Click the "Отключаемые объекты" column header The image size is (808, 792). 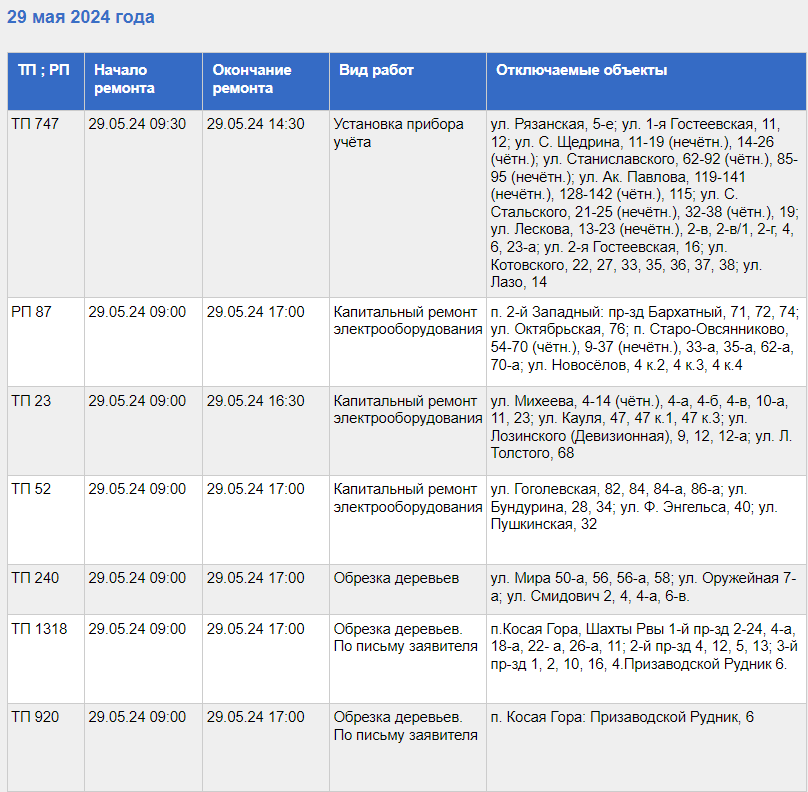point(646,81)
